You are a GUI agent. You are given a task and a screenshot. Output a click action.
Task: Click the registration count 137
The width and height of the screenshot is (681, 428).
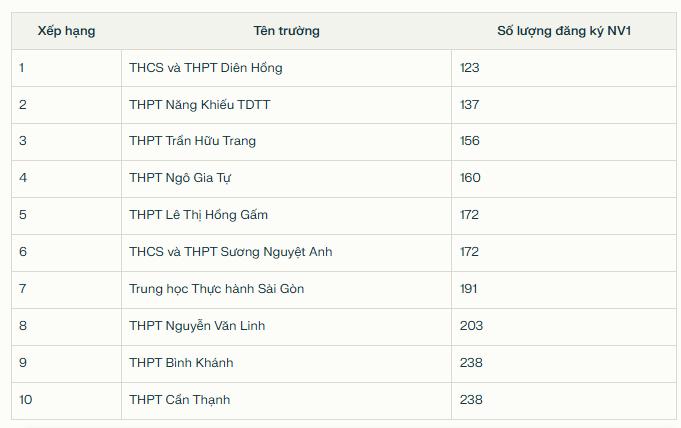469,105
